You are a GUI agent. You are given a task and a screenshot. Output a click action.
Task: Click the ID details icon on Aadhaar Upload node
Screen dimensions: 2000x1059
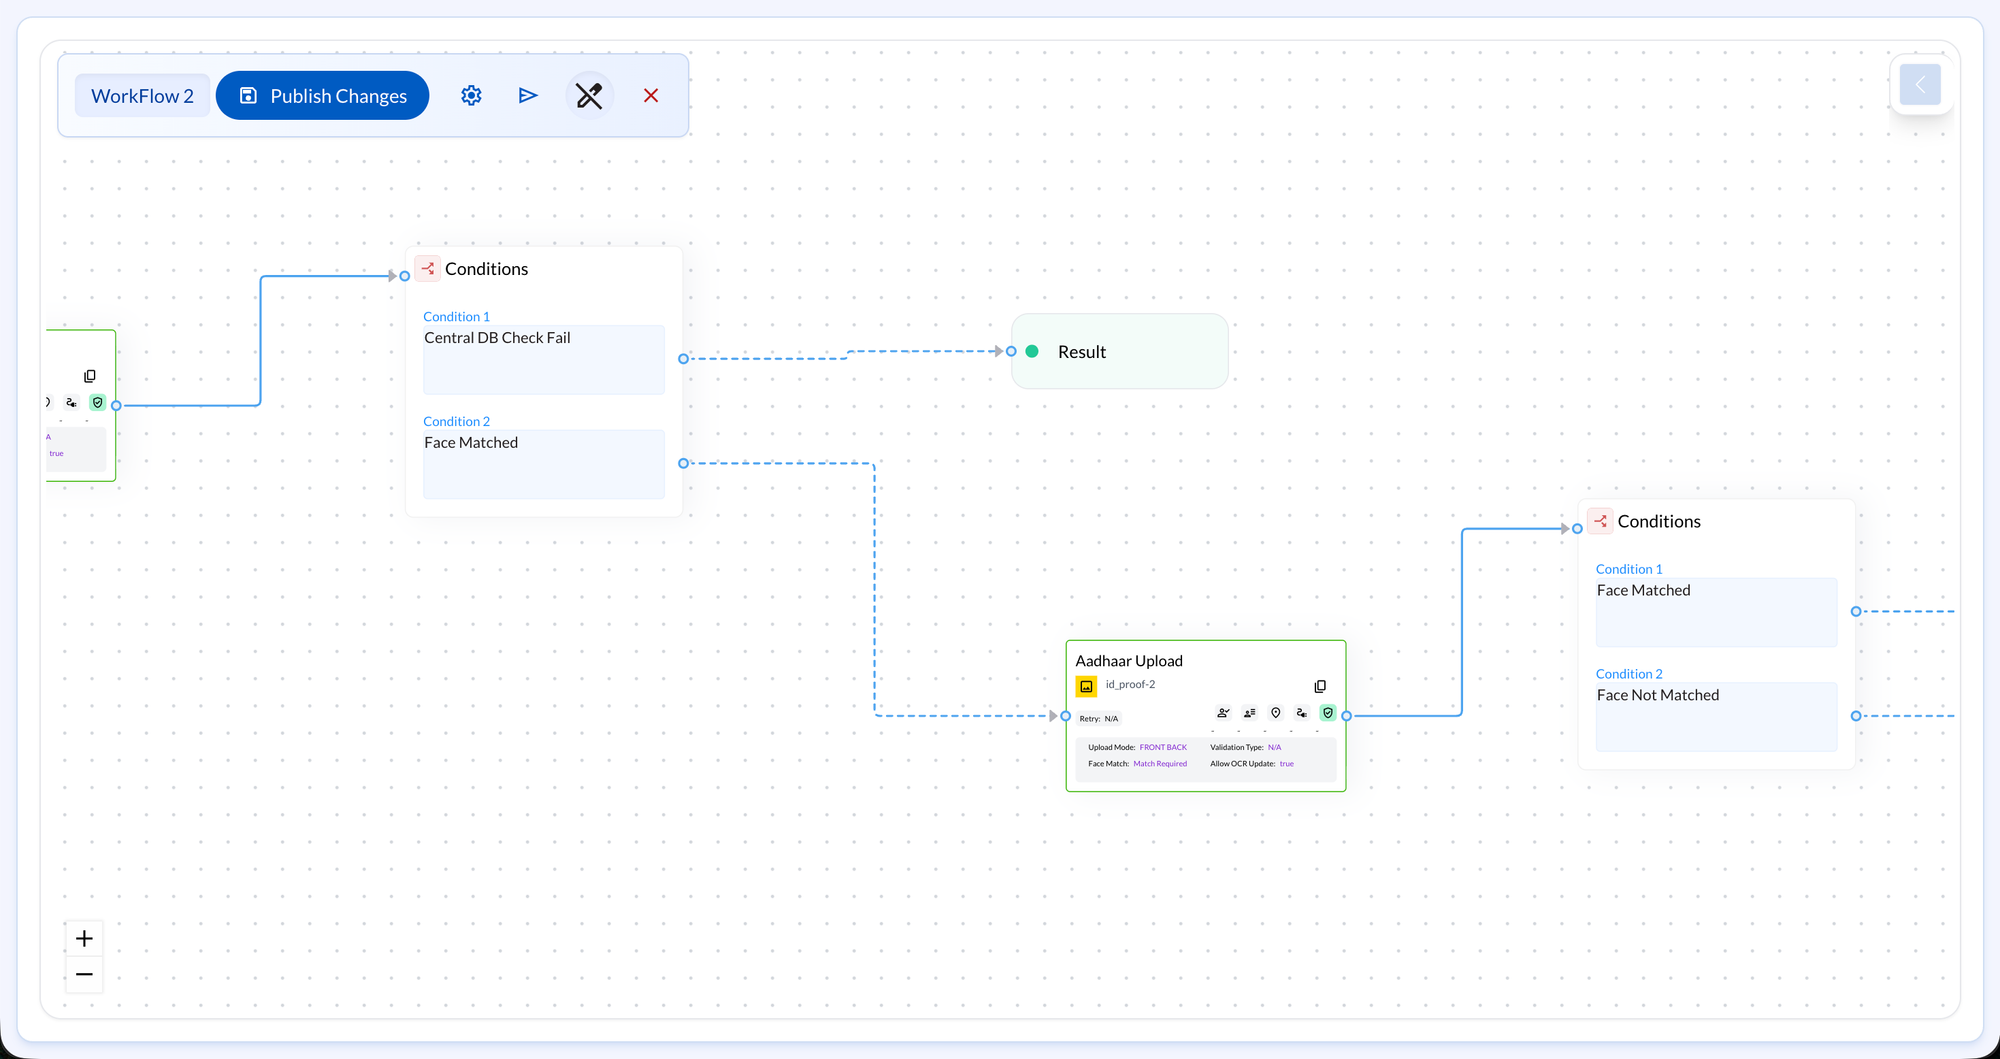point(1248,714)
